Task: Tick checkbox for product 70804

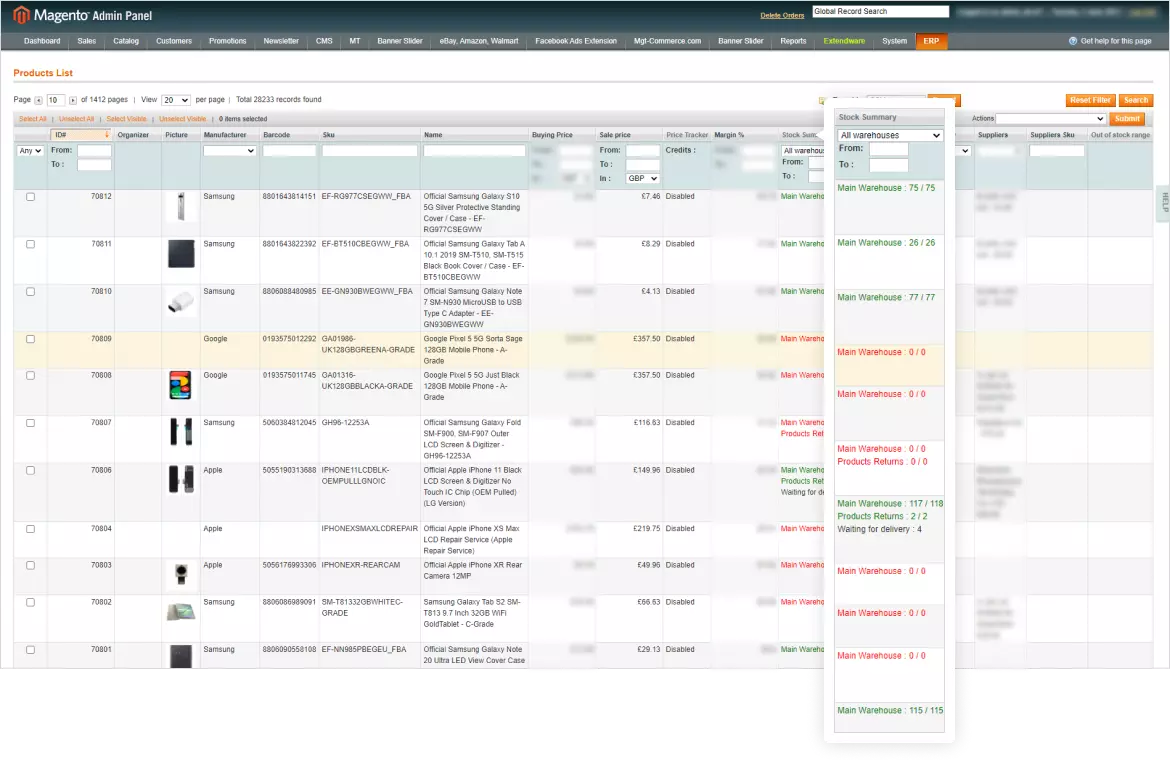Action: tap(31, 529)
